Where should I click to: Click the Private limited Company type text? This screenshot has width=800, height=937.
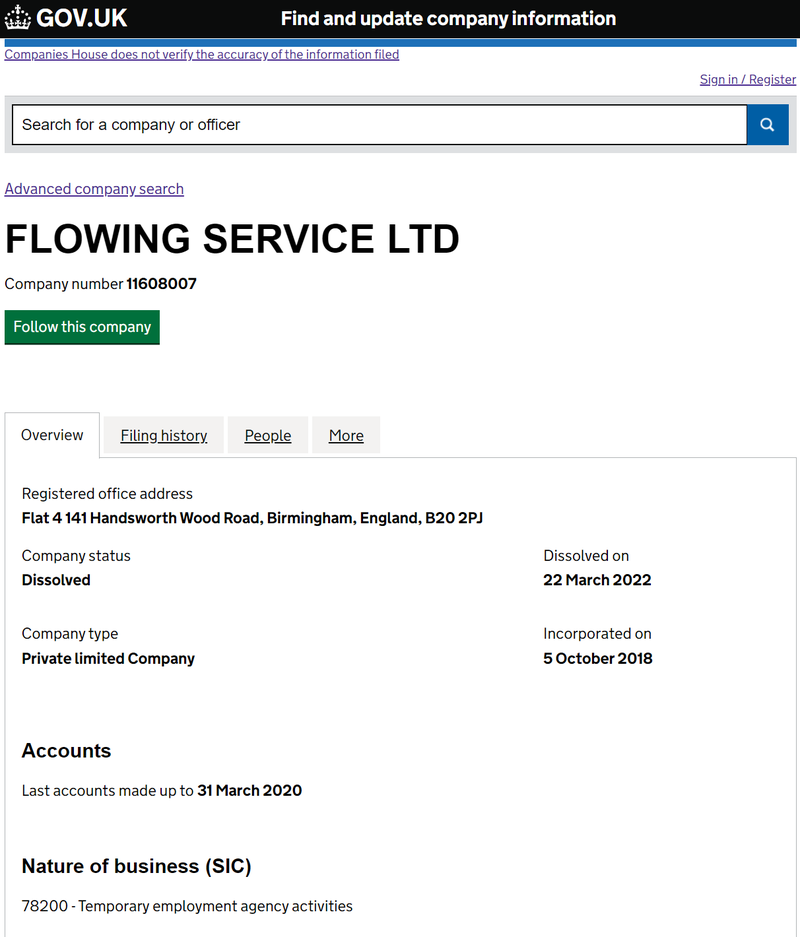(108, 658)
